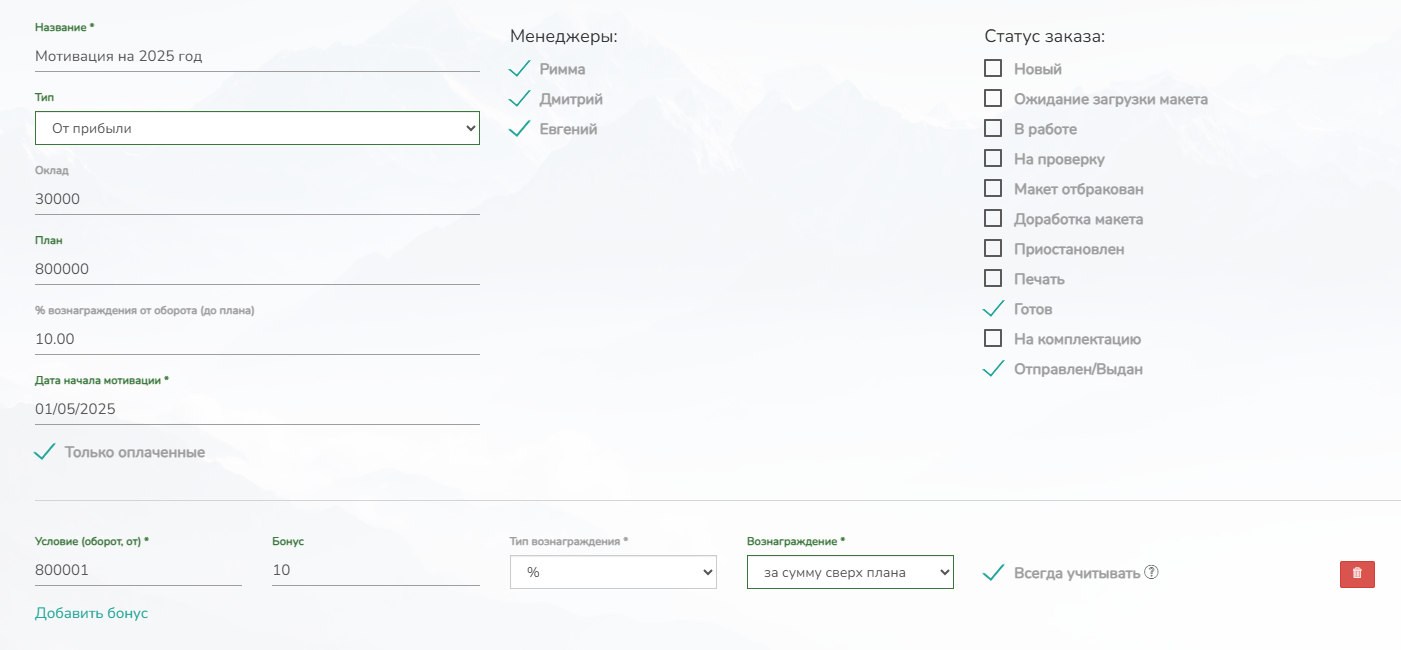Uncheck manager Дмитрий
This screenshot has width=1401, height=650.
pyautogui.click(x=519, y=99)
